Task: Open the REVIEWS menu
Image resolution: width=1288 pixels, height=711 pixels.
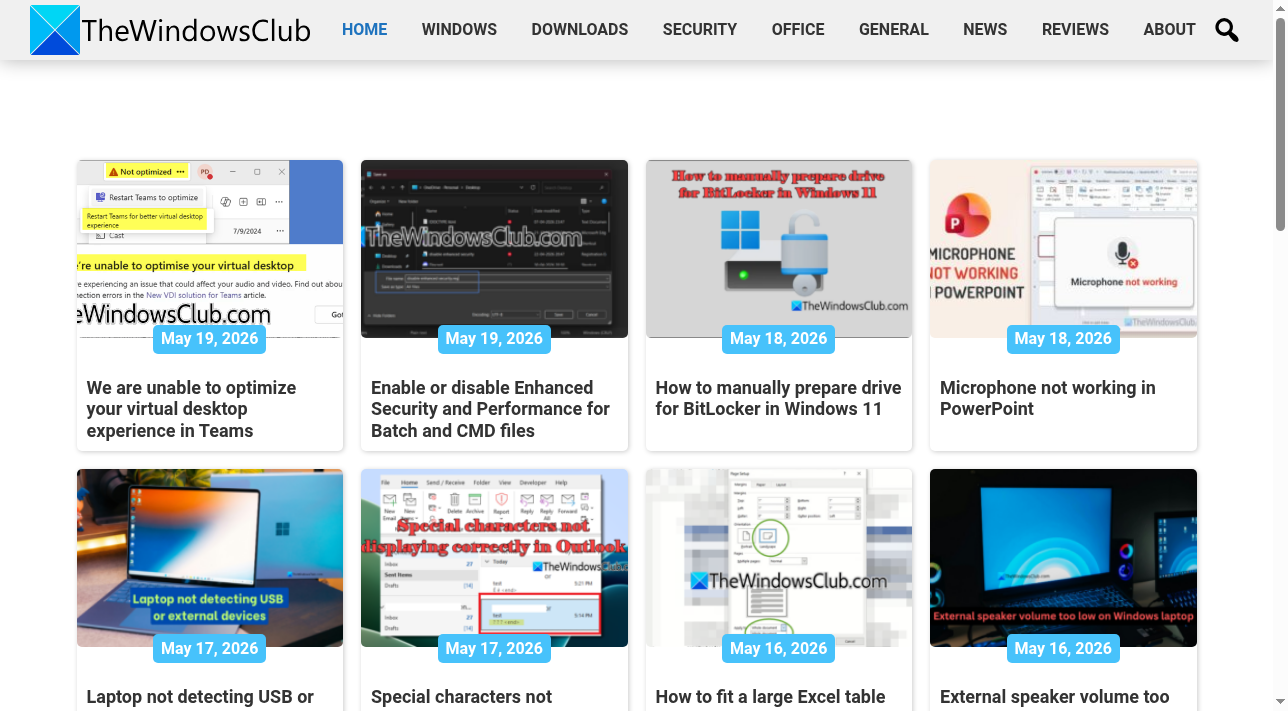Action: pyautogui.click(x=1075, y=30)
